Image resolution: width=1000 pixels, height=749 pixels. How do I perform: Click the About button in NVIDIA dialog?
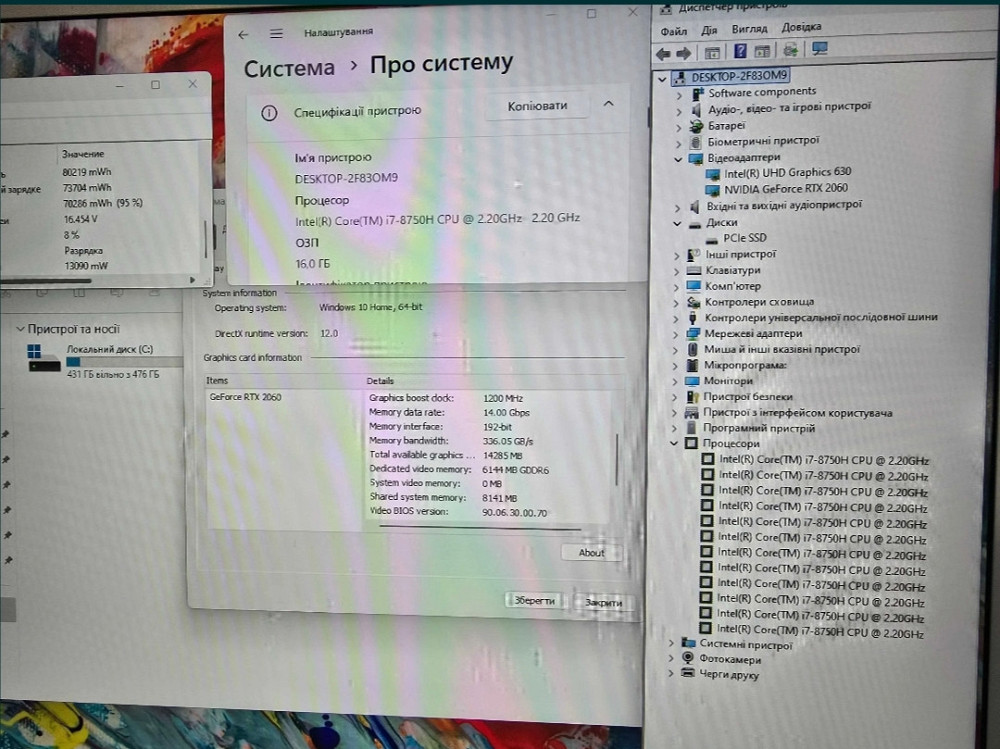pos(591,553)
